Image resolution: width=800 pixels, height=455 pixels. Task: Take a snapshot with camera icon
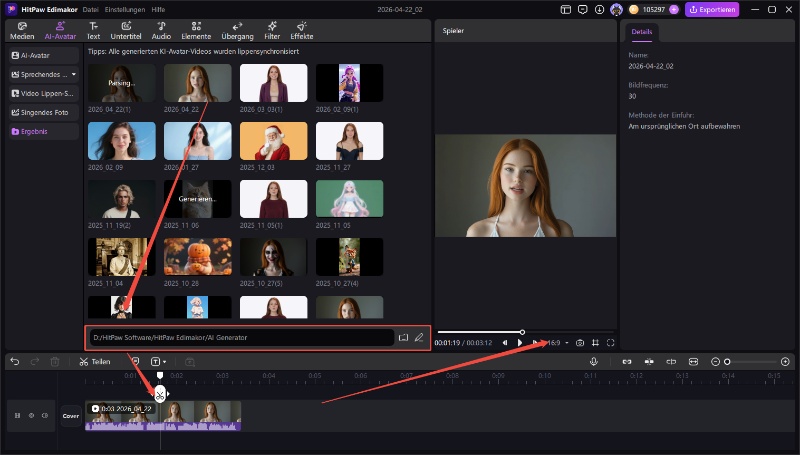click(580, 343)
